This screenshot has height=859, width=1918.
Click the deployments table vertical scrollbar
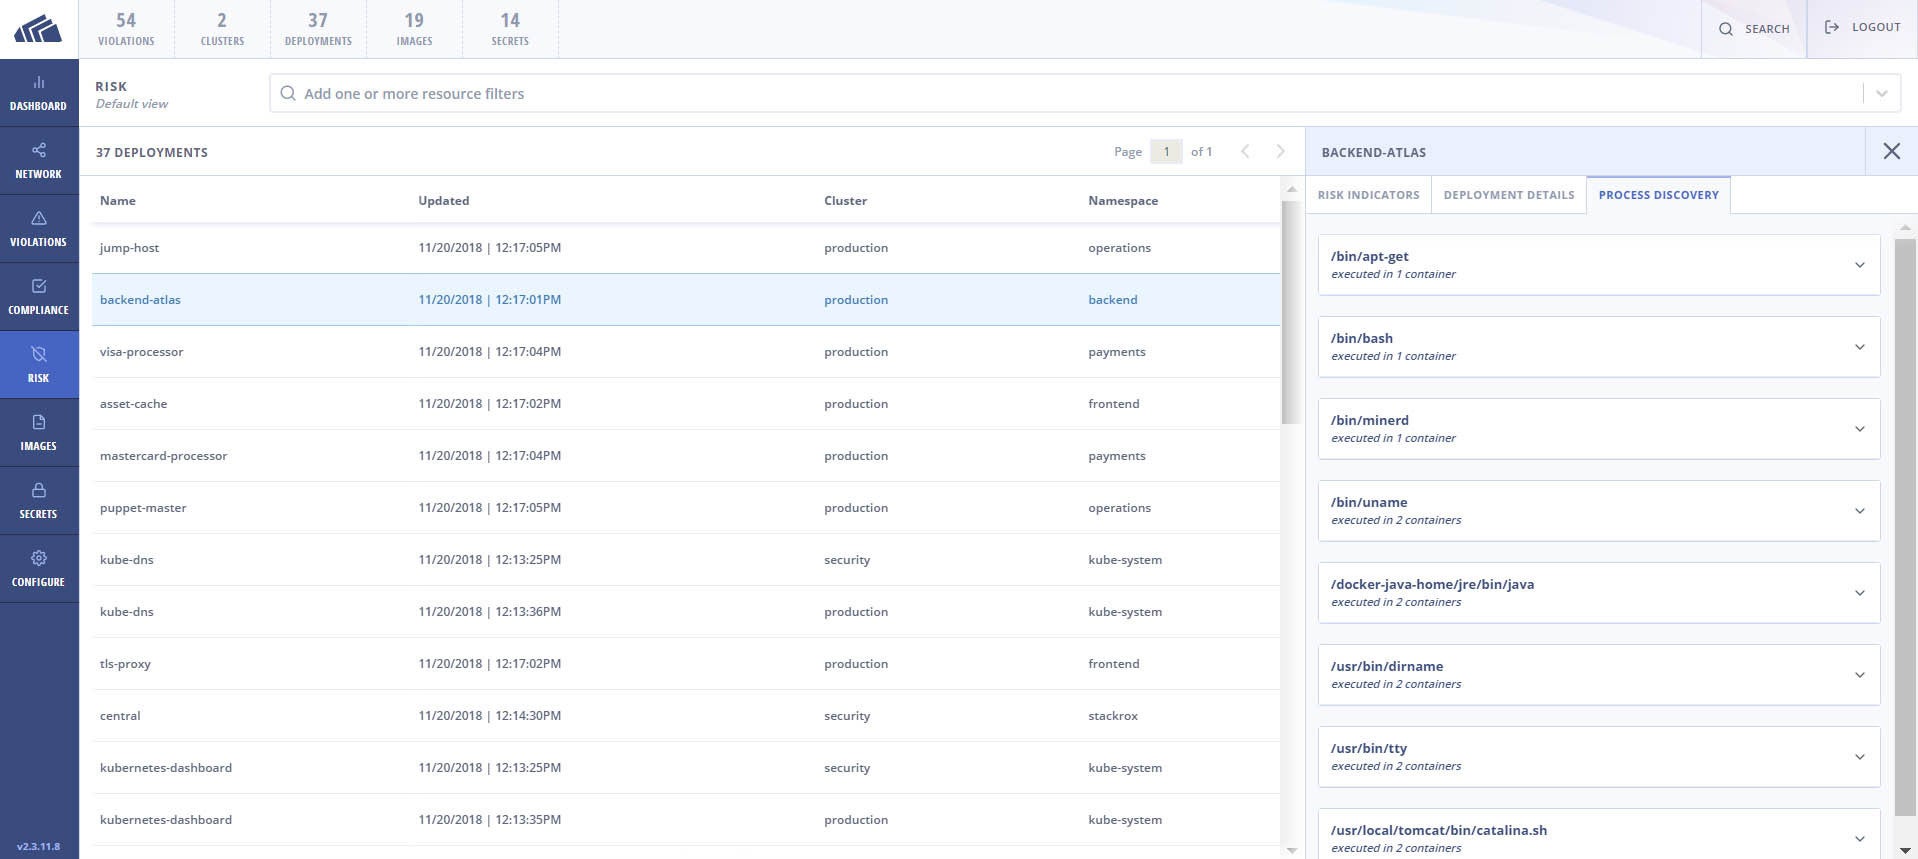tap(1291, 310)
